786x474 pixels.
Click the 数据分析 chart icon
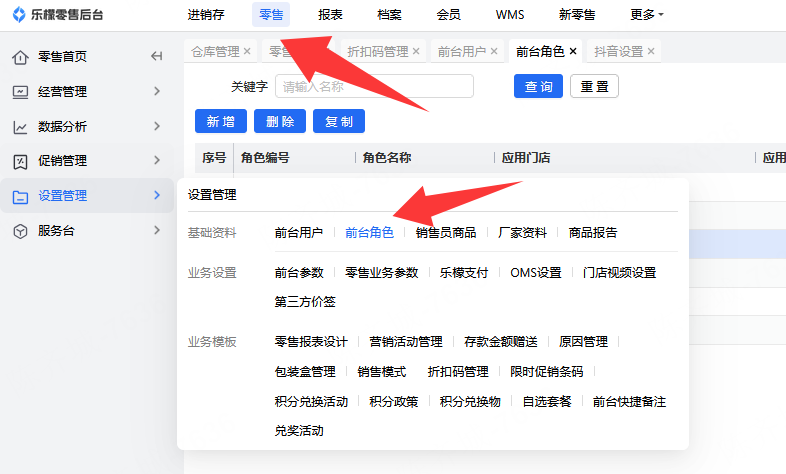(20, 127)
